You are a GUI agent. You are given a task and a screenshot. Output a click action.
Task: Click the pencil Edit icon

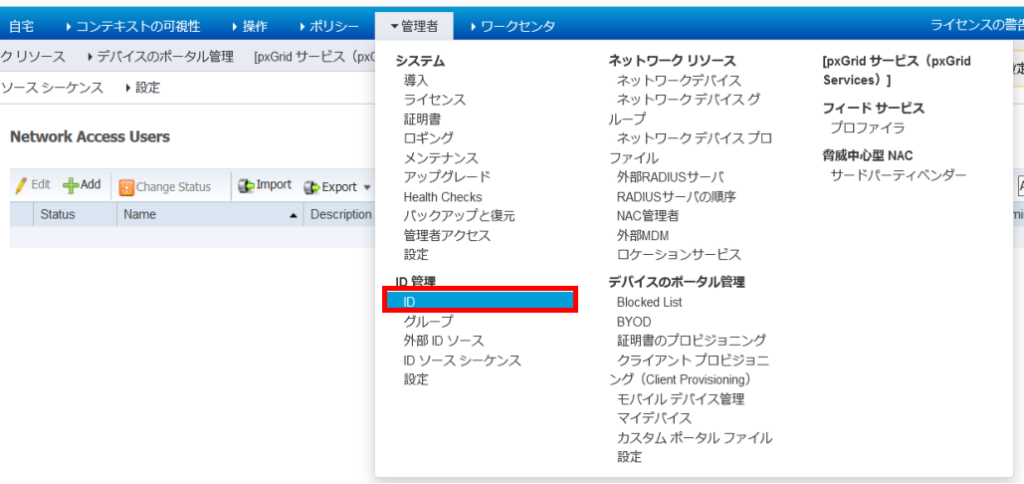[x=20, y=185]
